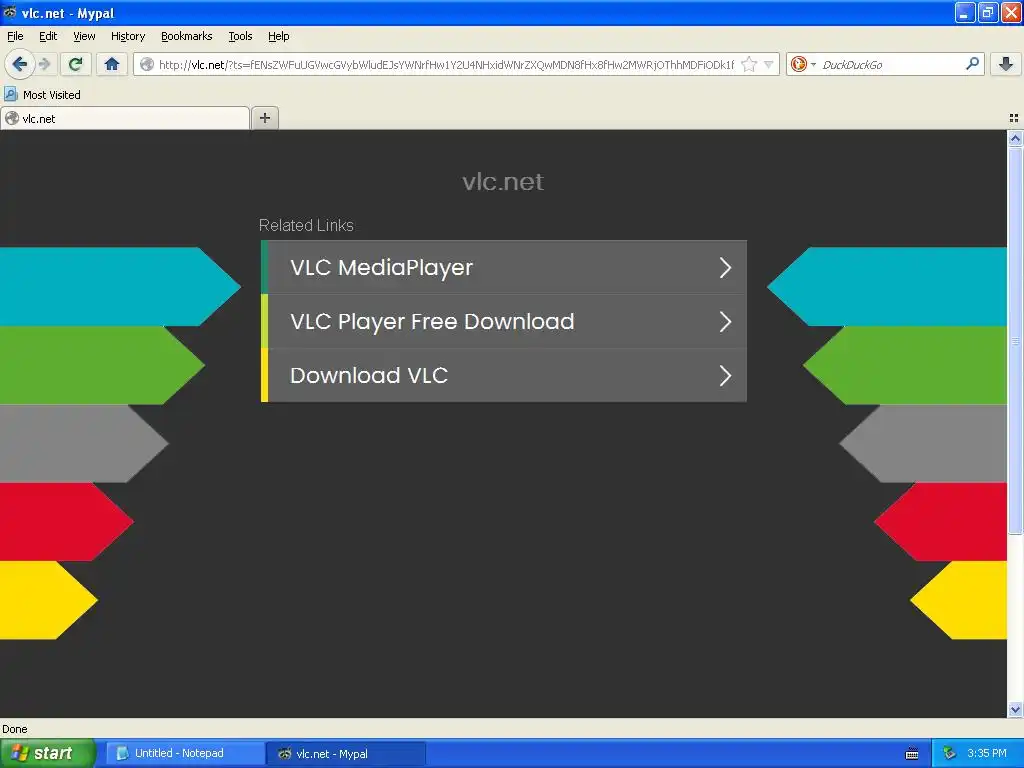
Task: Click the Mypal raccoon icon in title bar
Action: pyautogui.click(x=10, y=12)
